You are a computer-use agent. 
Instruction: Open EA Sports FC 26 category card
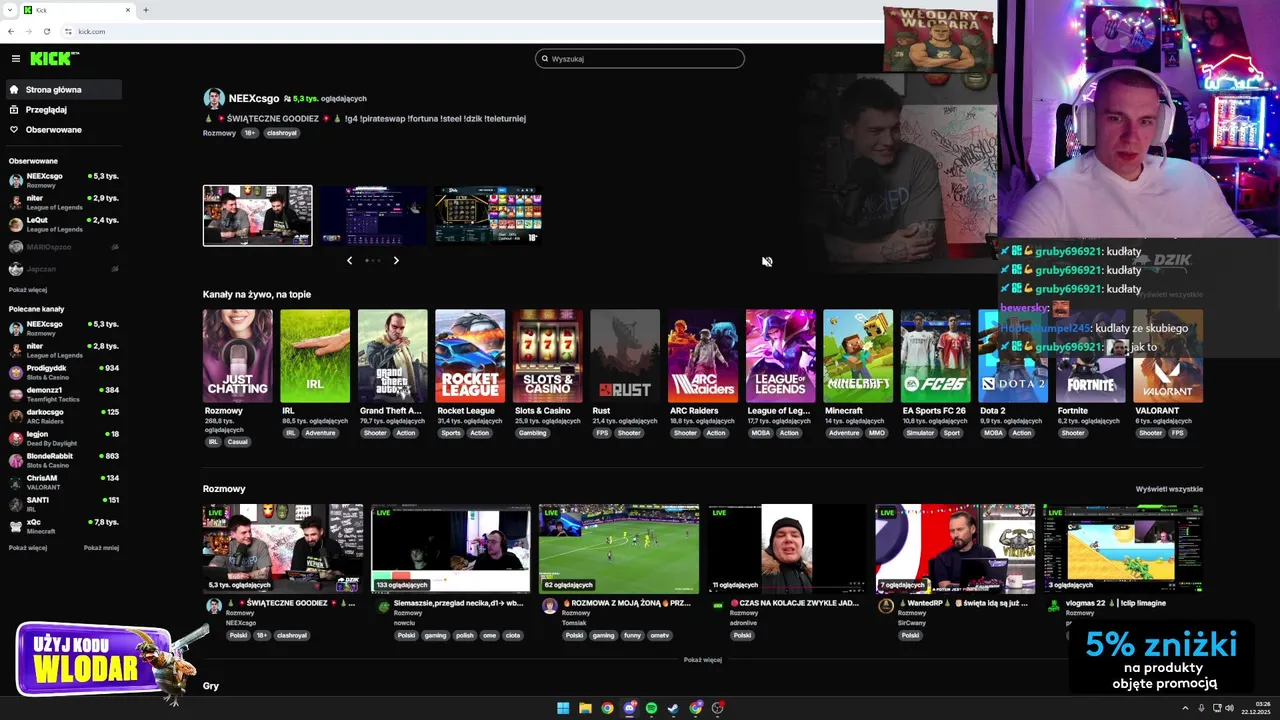point(935,356)
